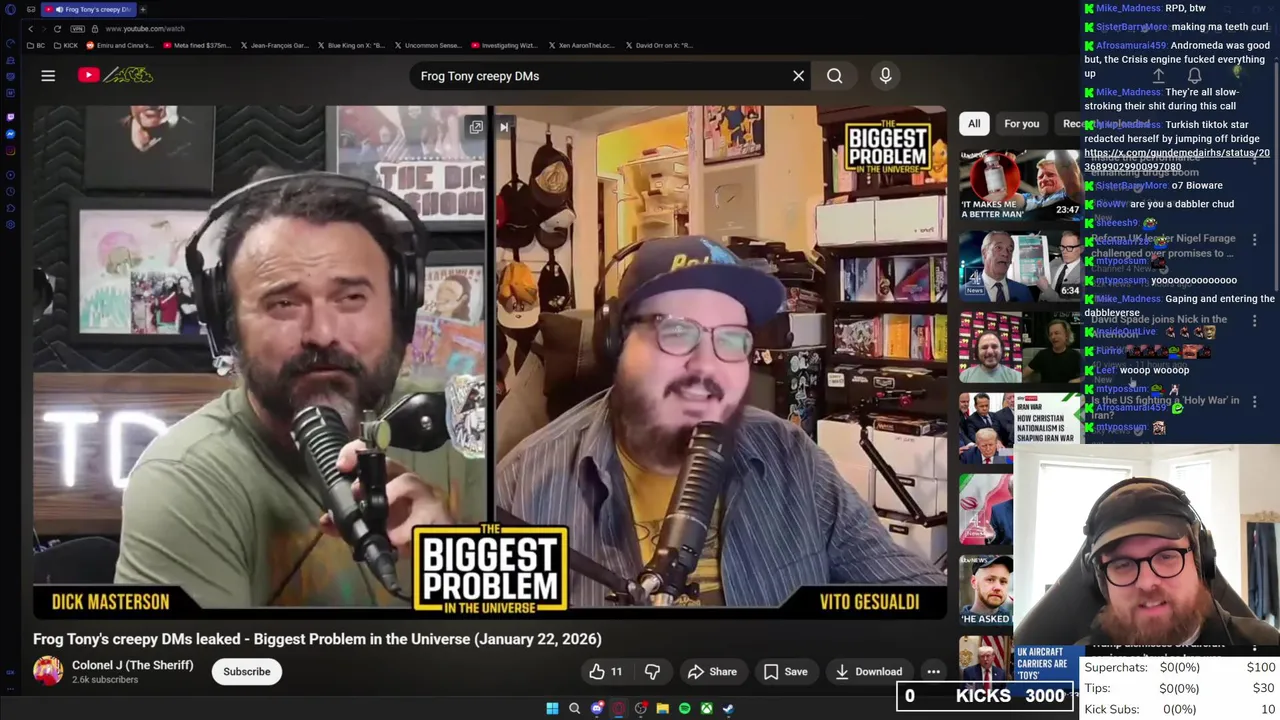Subscribe to Colonel J channel
The height and width of the screenshot is (720, 1280).
pyautogui.click(x=247, y=672)
